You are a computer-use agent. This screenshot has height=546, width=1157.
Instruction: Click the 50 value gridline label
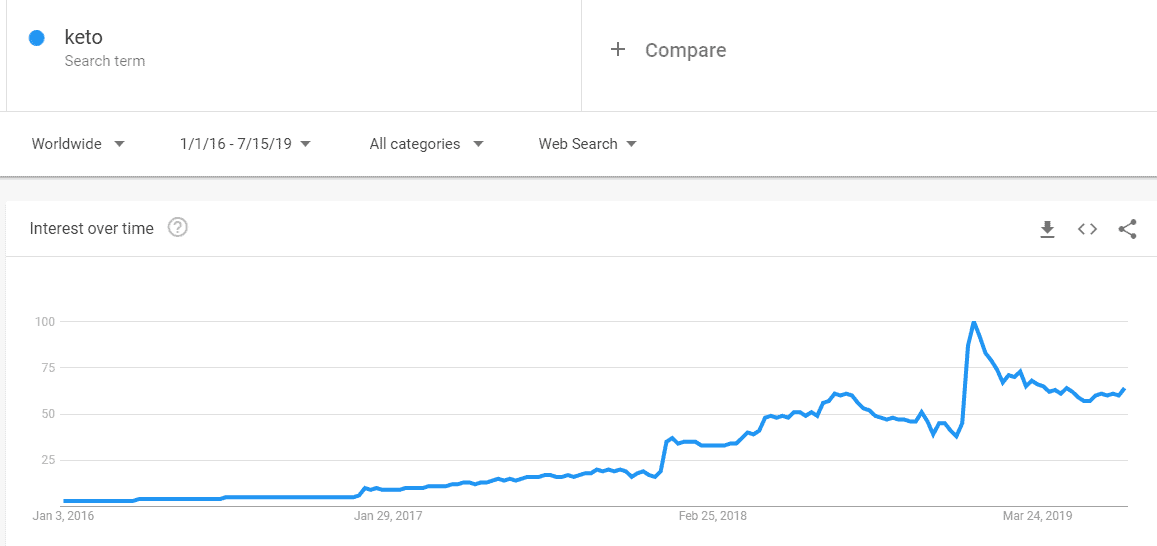point(49,414)
